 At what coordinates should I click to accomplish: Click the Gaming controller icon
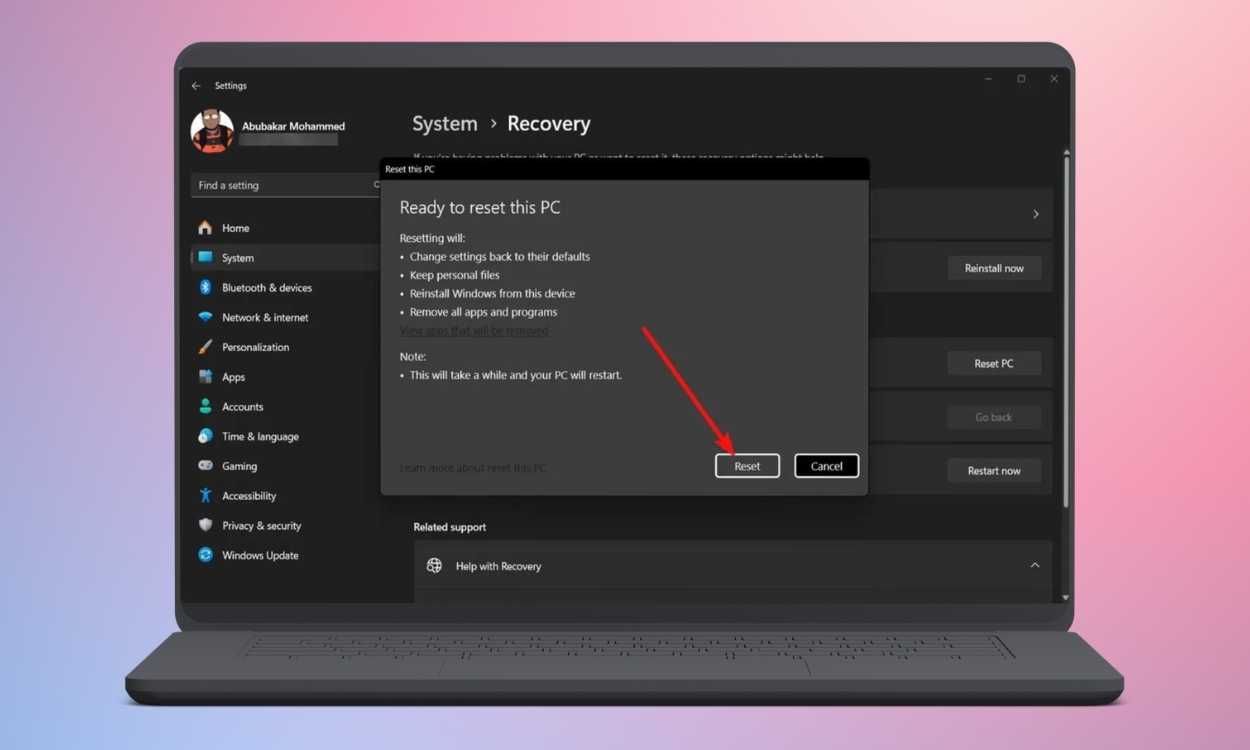click(x=205, y=466)
